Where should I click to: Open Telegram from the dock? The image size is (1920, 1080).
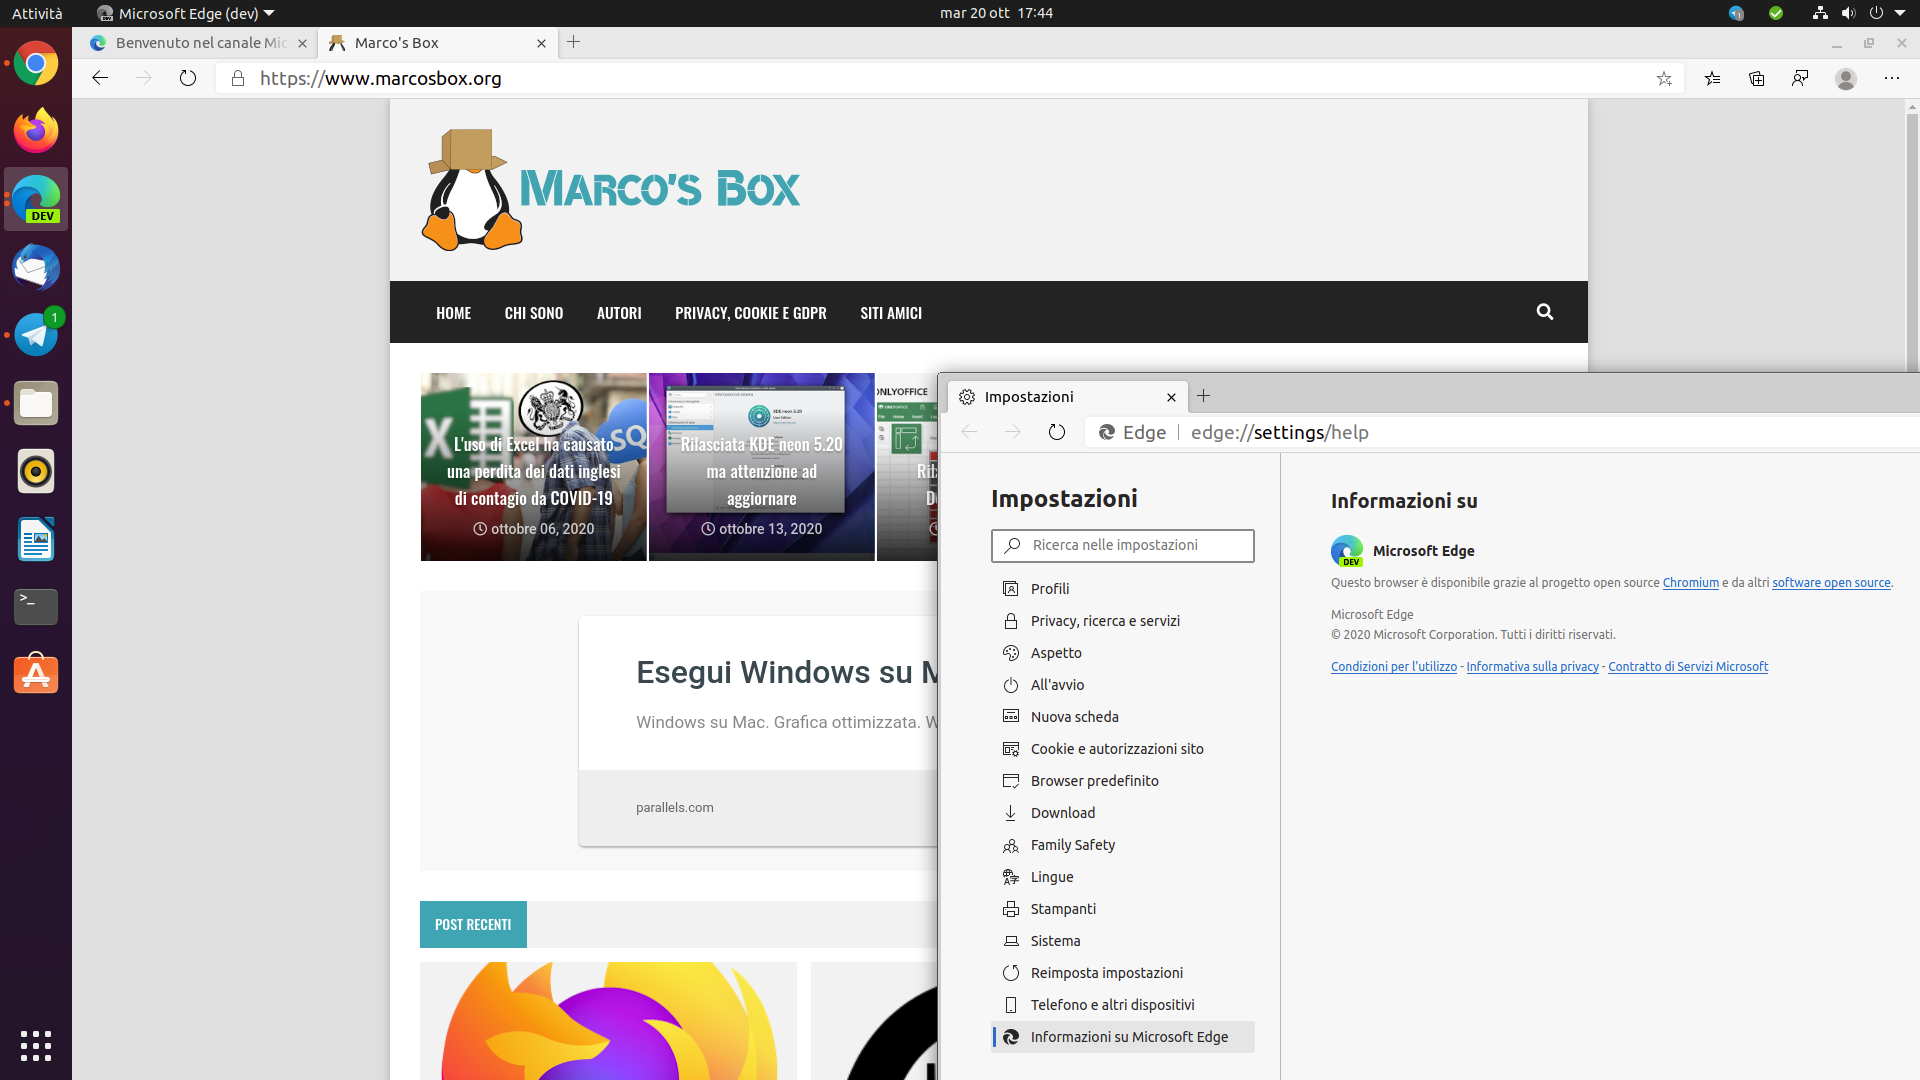36,334
